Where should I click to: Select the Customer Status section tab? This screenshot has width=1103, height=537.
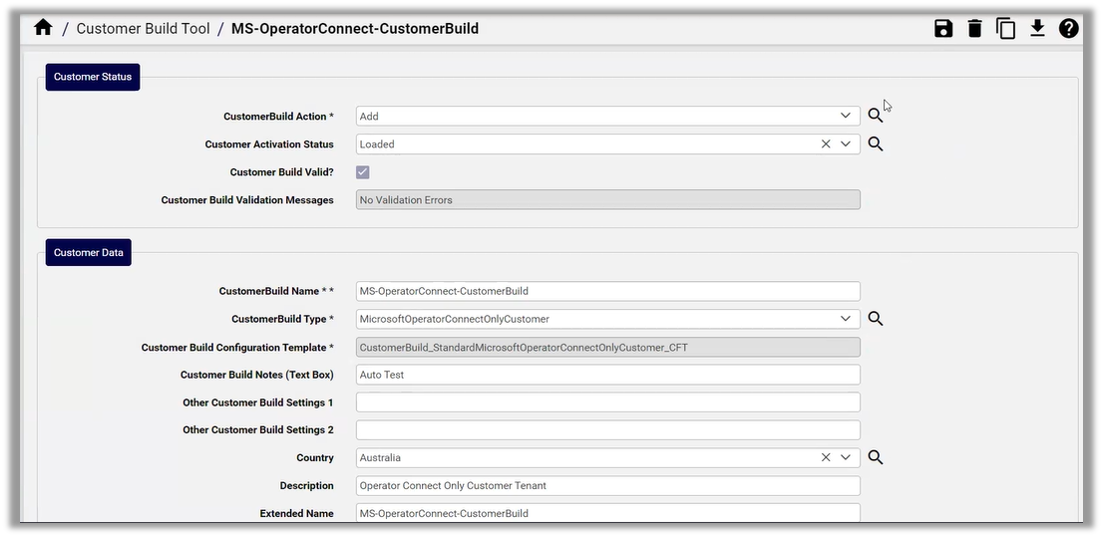(93, 77)
